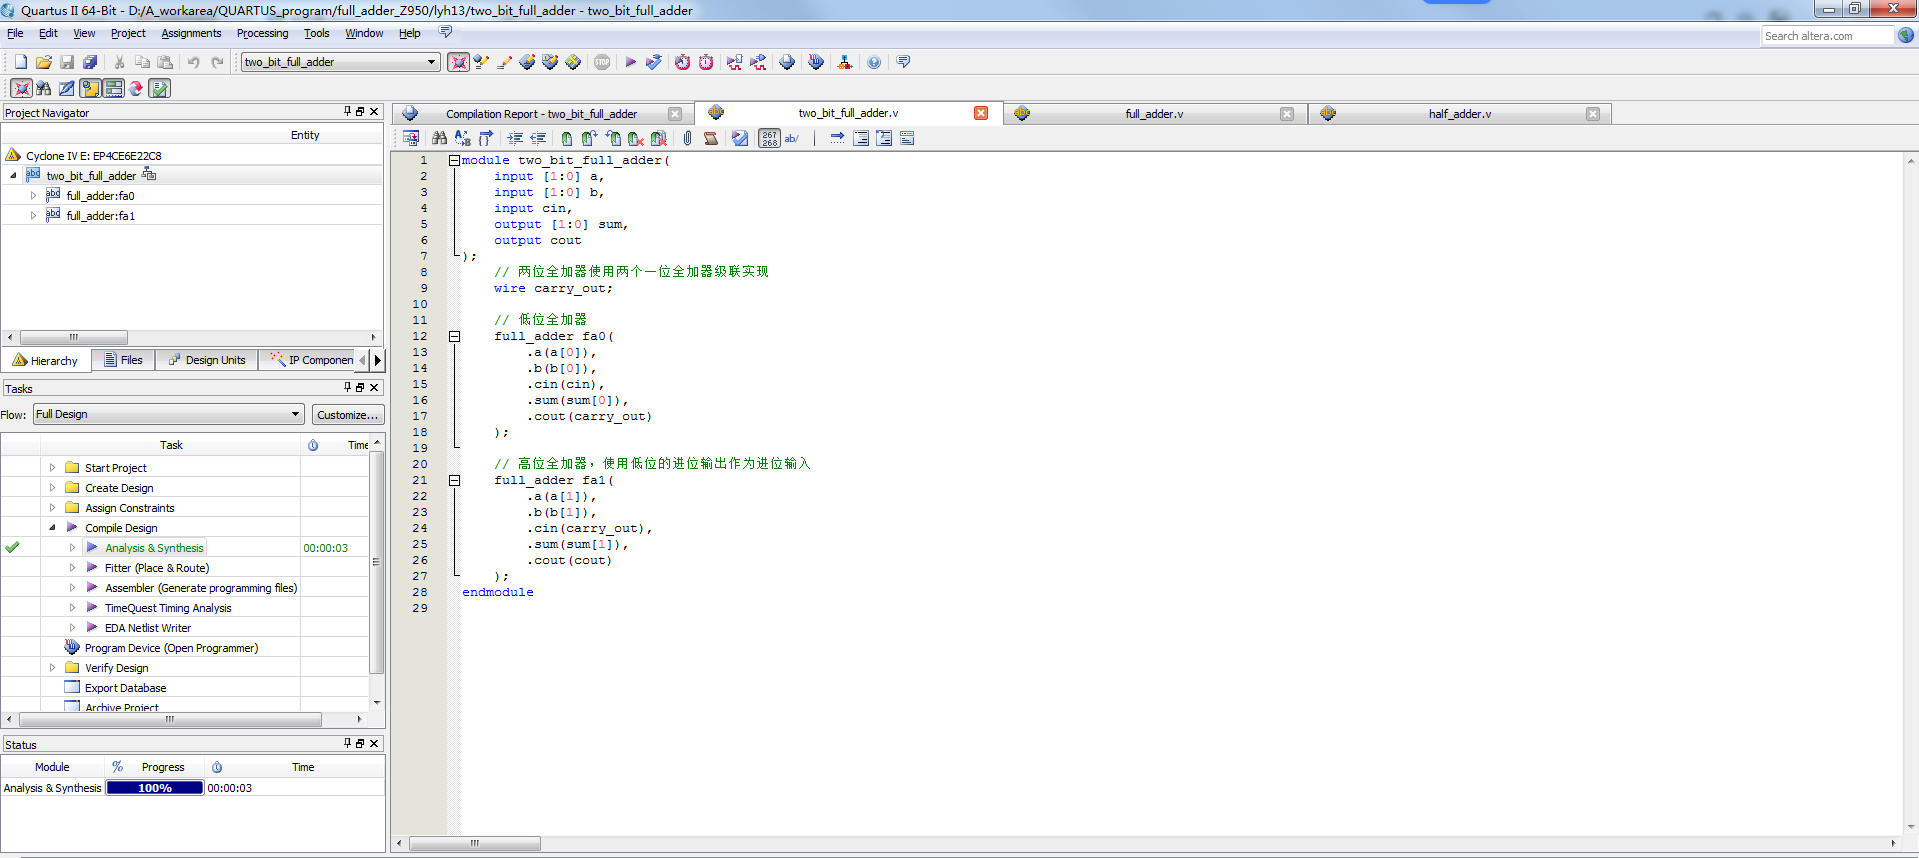Click the Increase Indent editor icon
1919x858 pixels.
515,138
